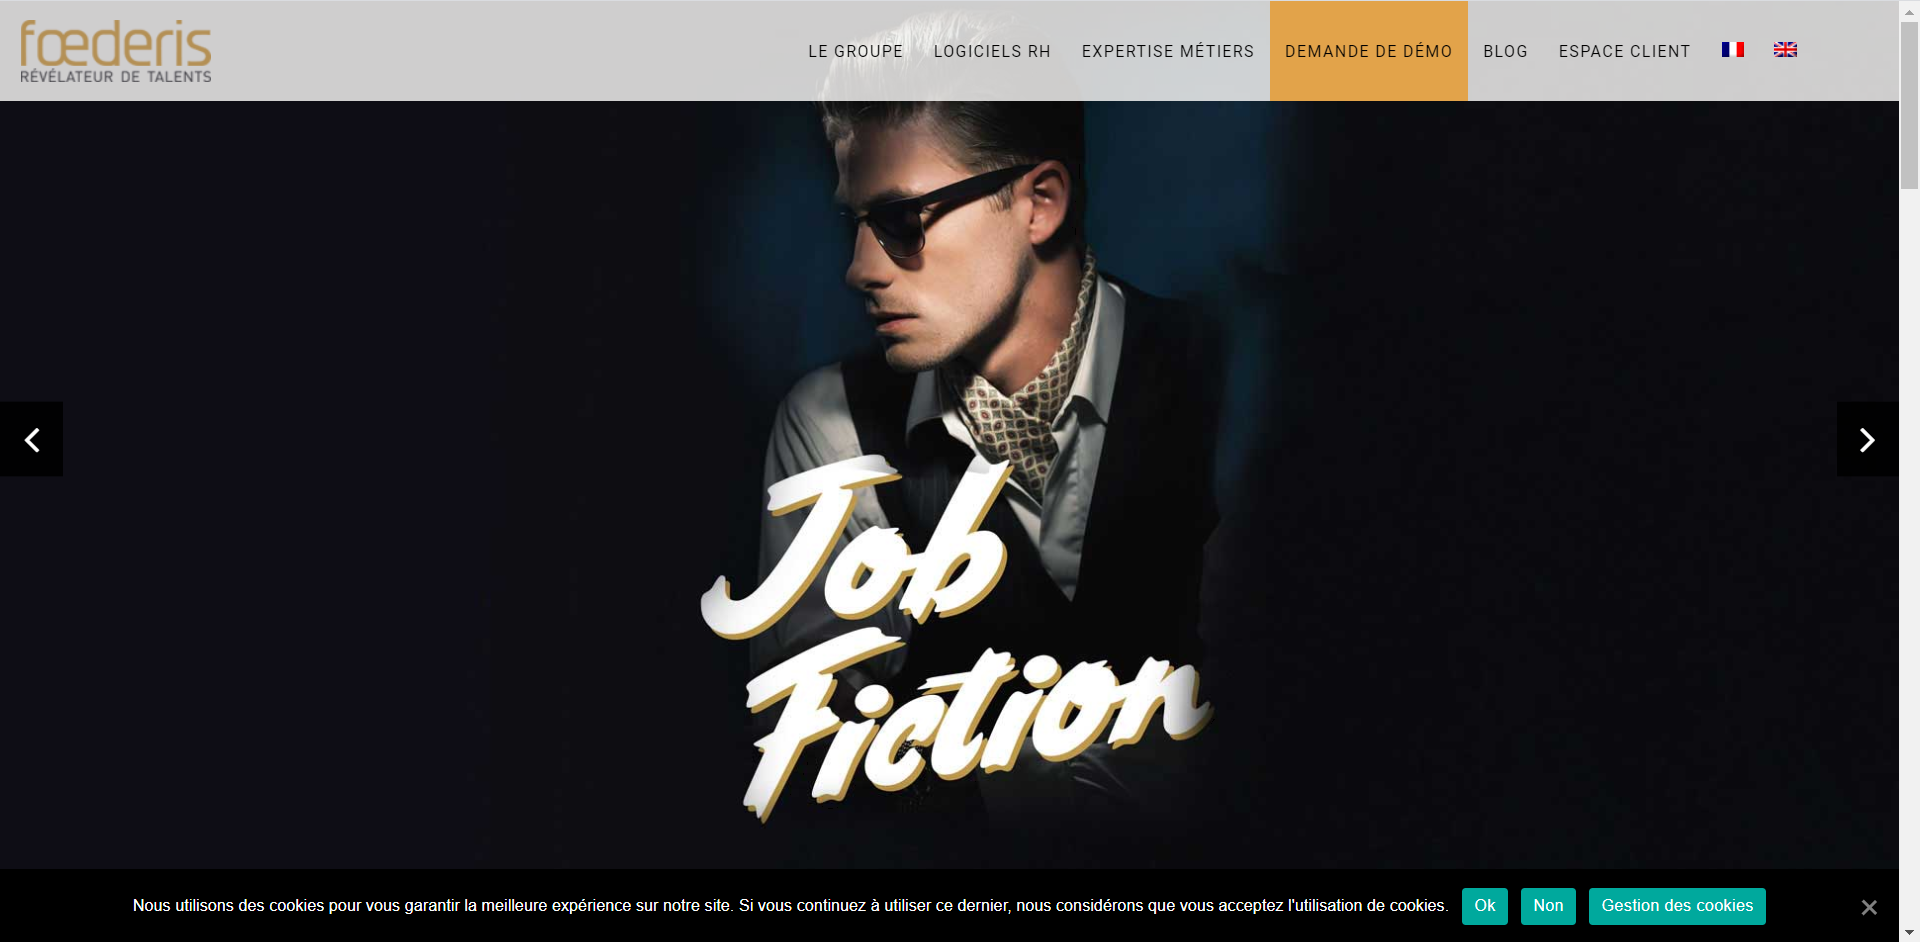The image size is (1920, 942).
Task: Switch site language with the UK flag
Action: tap(1785, 50)
